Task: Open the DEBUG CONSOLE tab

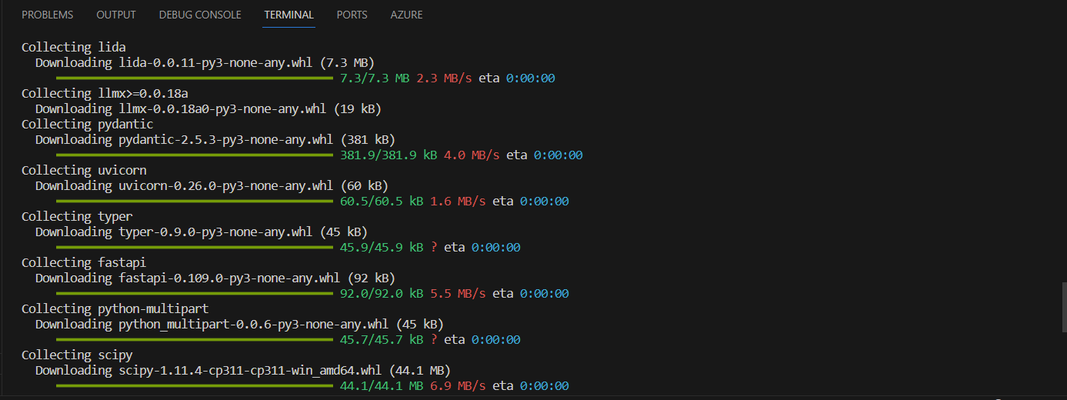Action: coord(200,14)
